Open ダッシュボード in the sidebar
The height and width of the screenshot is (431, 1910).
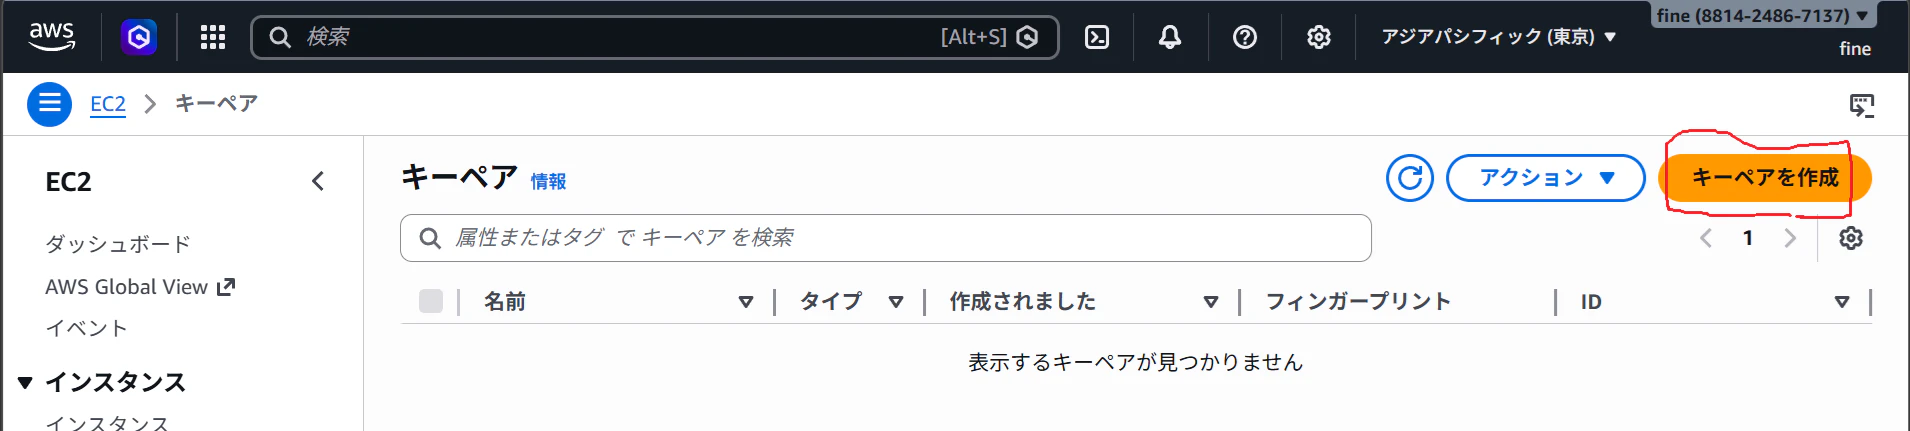click(x=118, y=244)
